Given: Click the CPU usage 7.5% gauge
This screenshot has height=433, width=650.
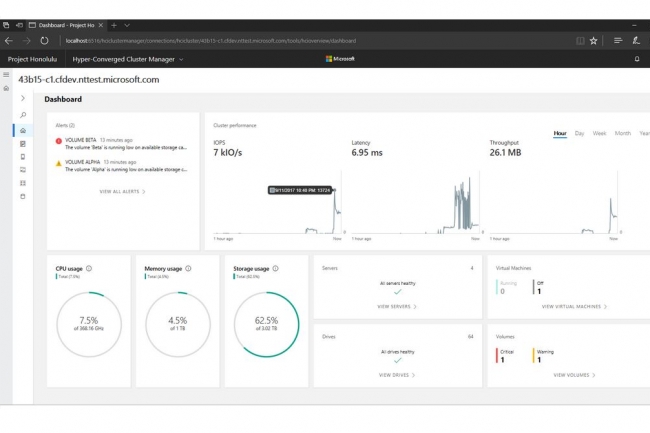Looking at the screenshot, I should coord(89,324).
